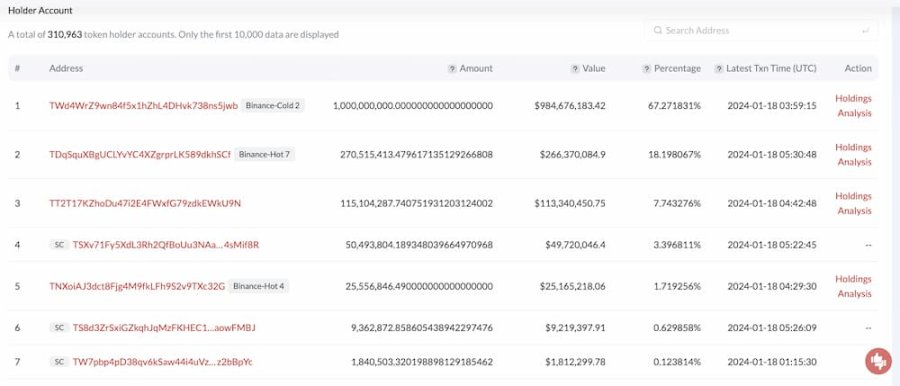The width and height of the screenshot is (900, 386).
Task: Click the Value column question-mark icon
Action: 575,68
